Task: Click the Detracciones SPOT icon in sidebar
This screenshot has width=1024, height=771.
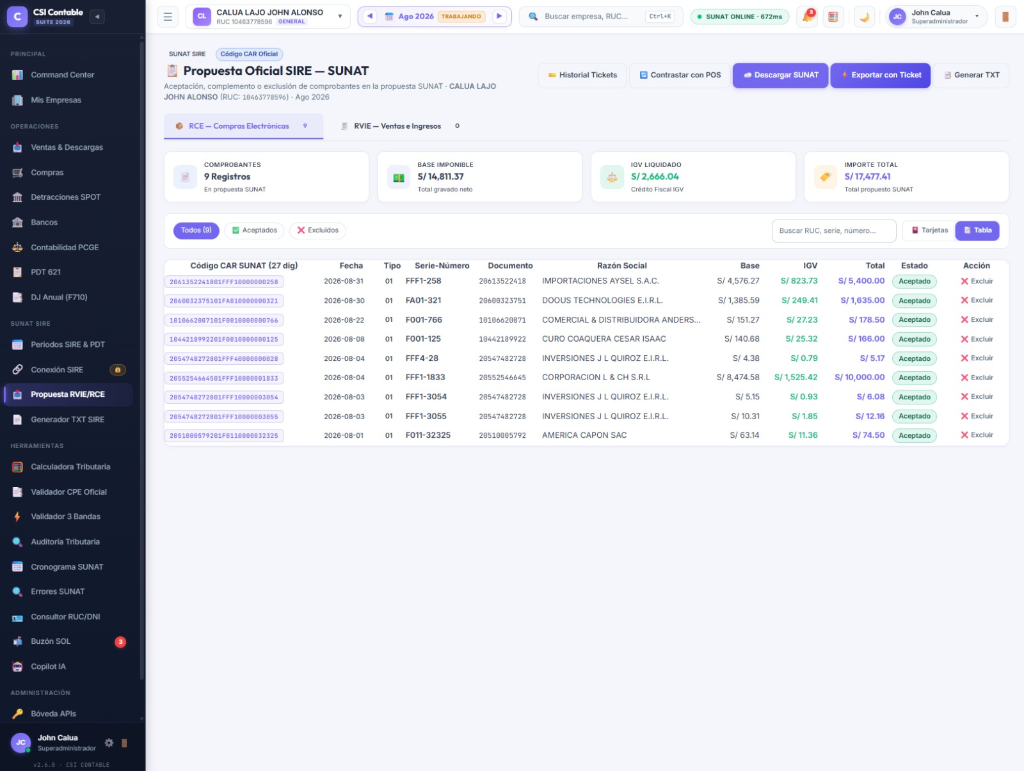Action: tap(18, 197)
